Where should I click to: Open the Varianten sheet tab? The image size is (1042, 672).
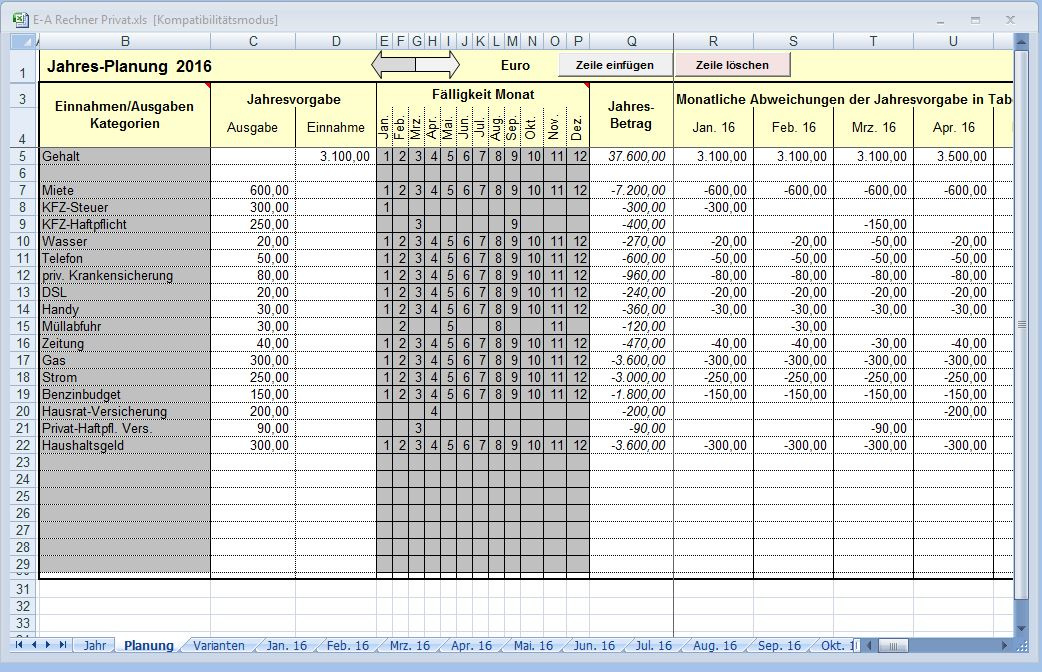pyautogui.click(x=219, y=645)
